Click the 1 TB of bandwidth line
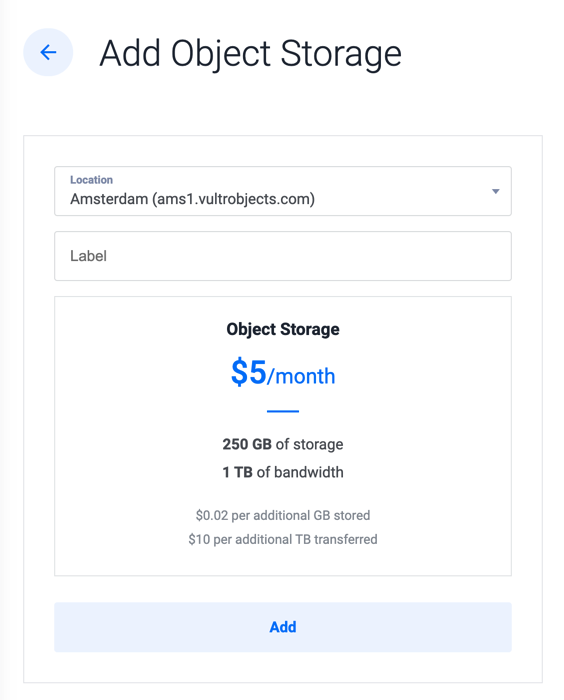Image resolution: width=564 pixels, height=700 pixels. point(283,472)
